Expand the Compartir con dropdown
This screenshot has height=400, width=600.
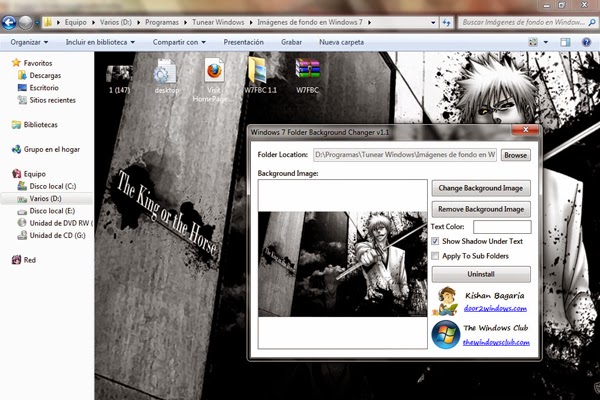179,42
